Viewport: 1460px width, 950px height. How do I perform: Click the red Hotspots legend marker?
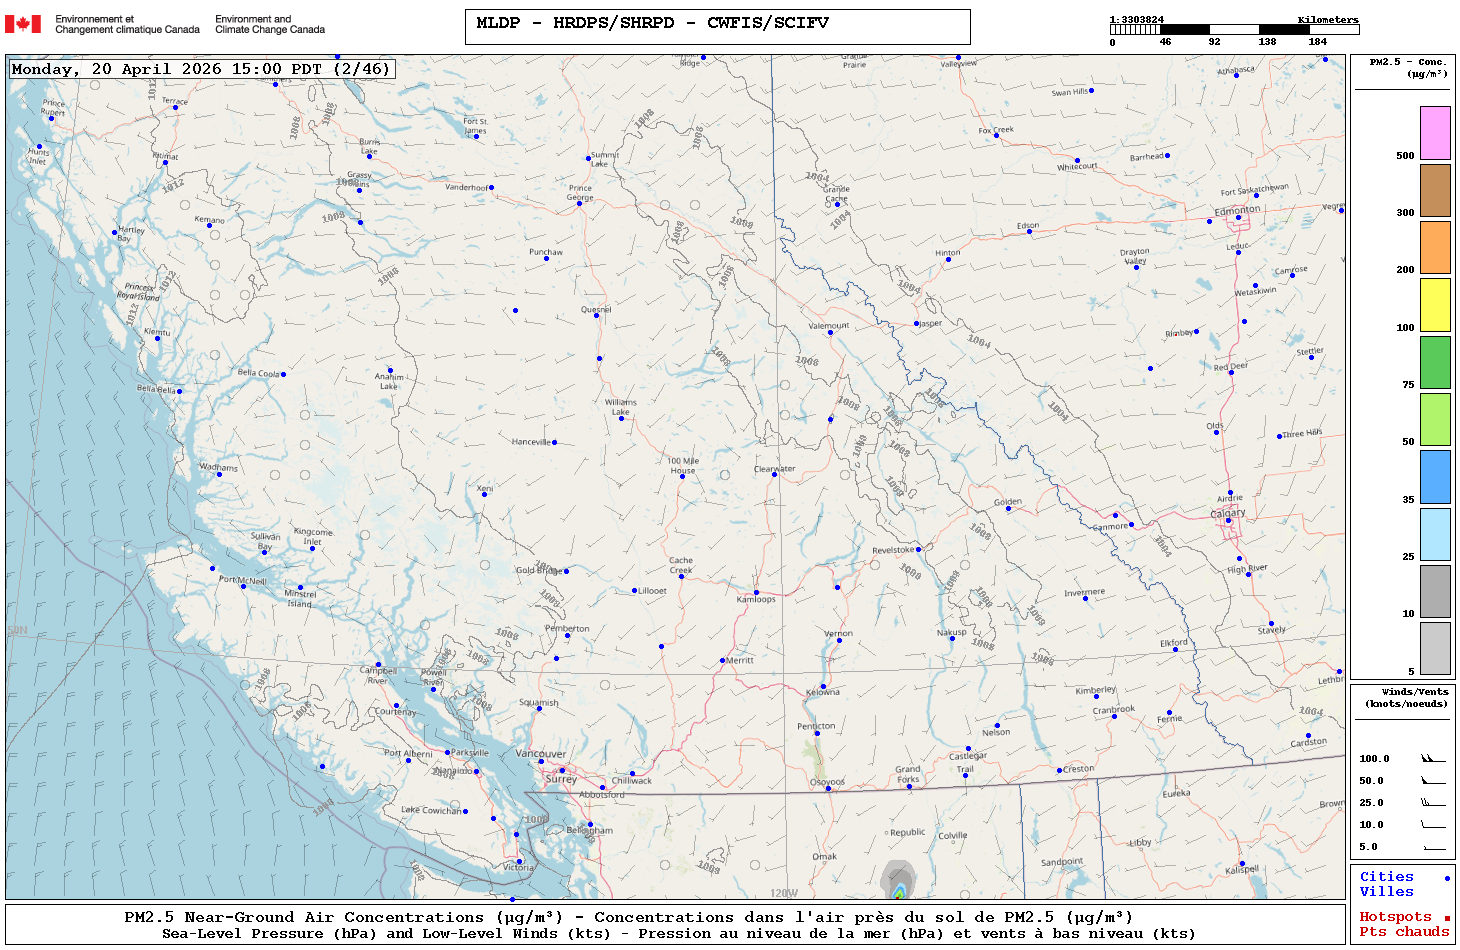(1446, 918)
